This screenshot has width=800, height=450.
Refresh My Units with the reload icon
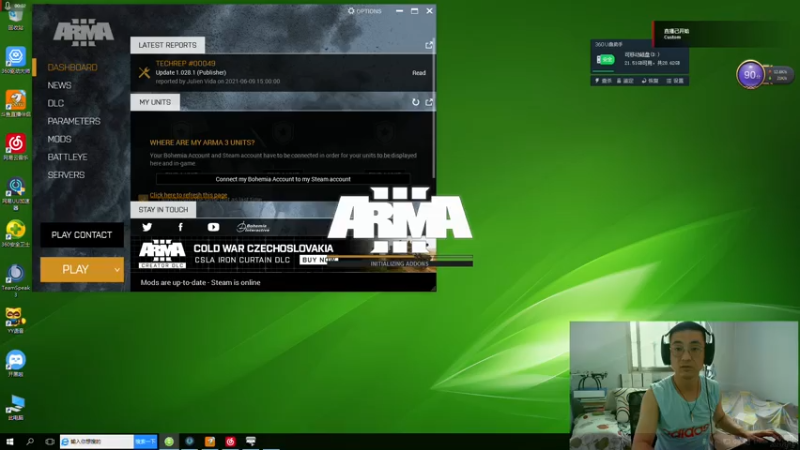415,102
